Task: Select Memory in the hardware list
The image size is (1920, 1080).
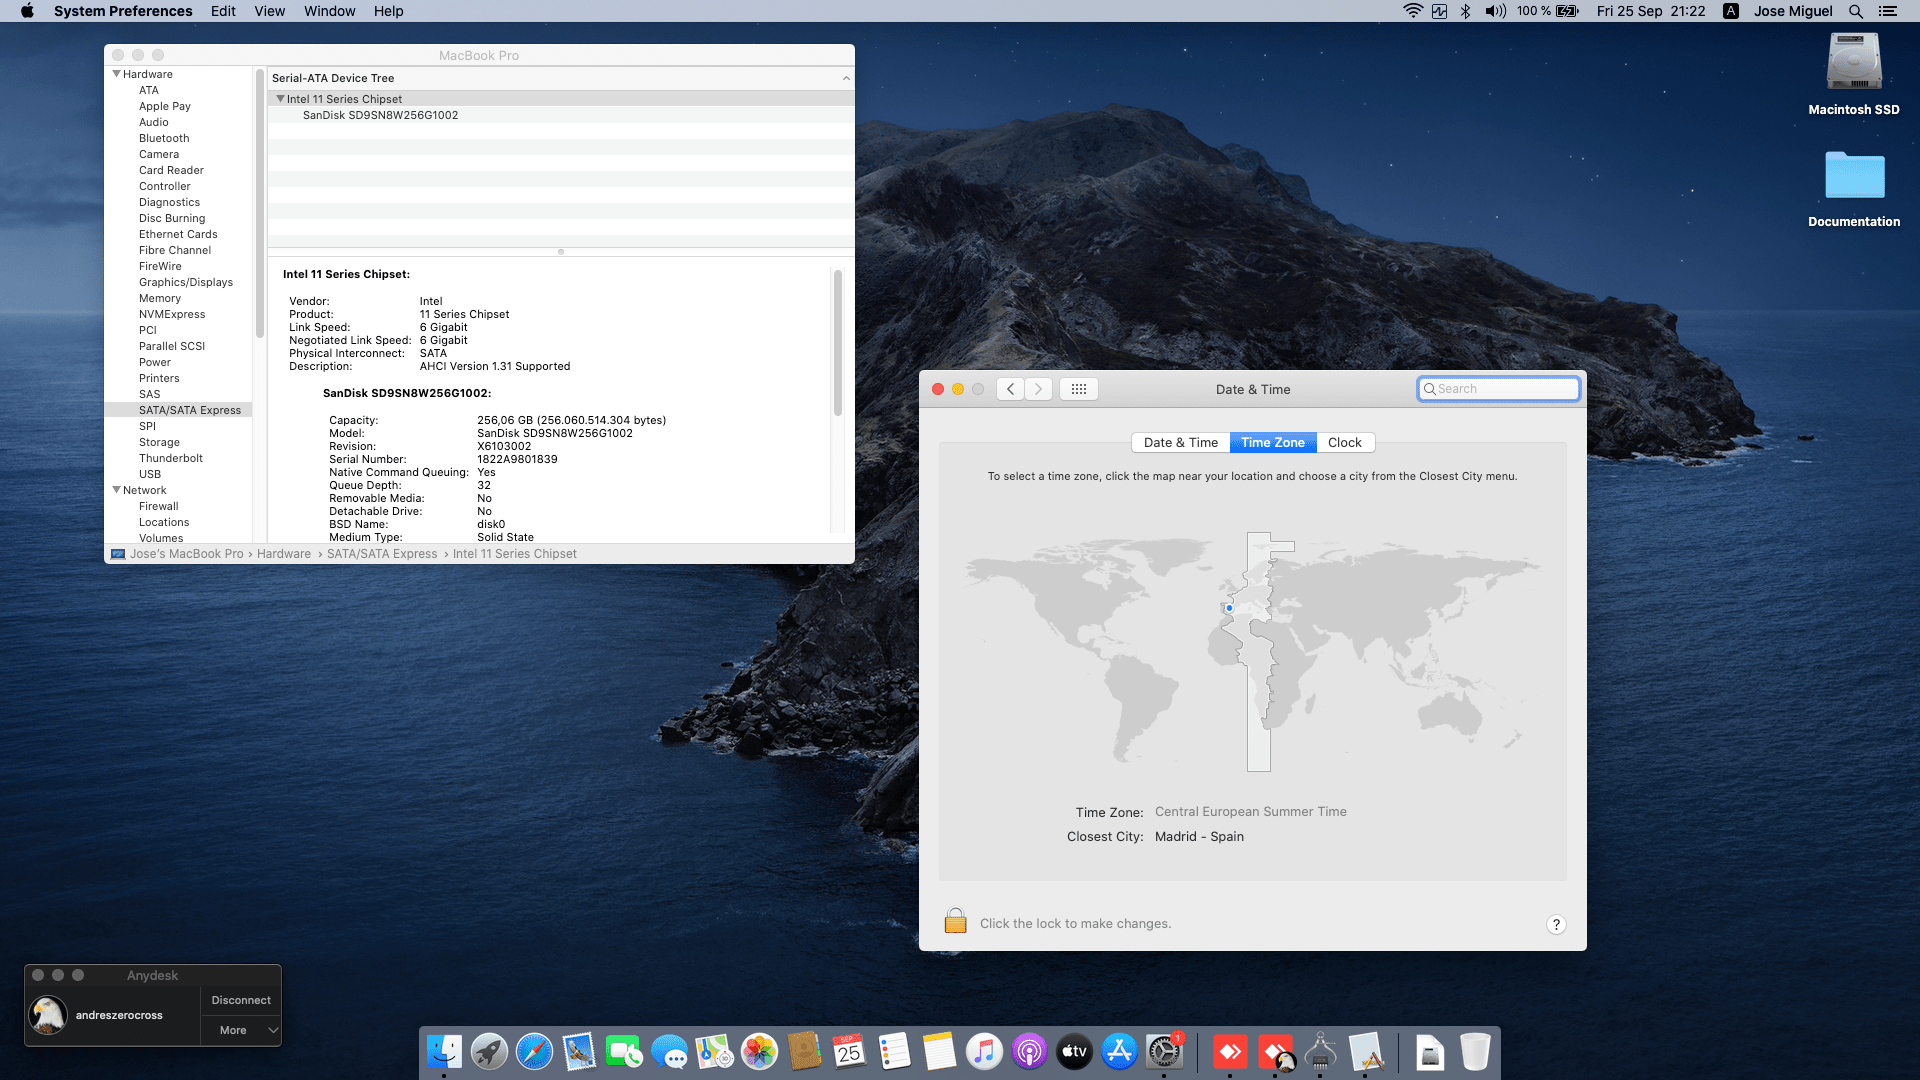Action: point(160,298)
